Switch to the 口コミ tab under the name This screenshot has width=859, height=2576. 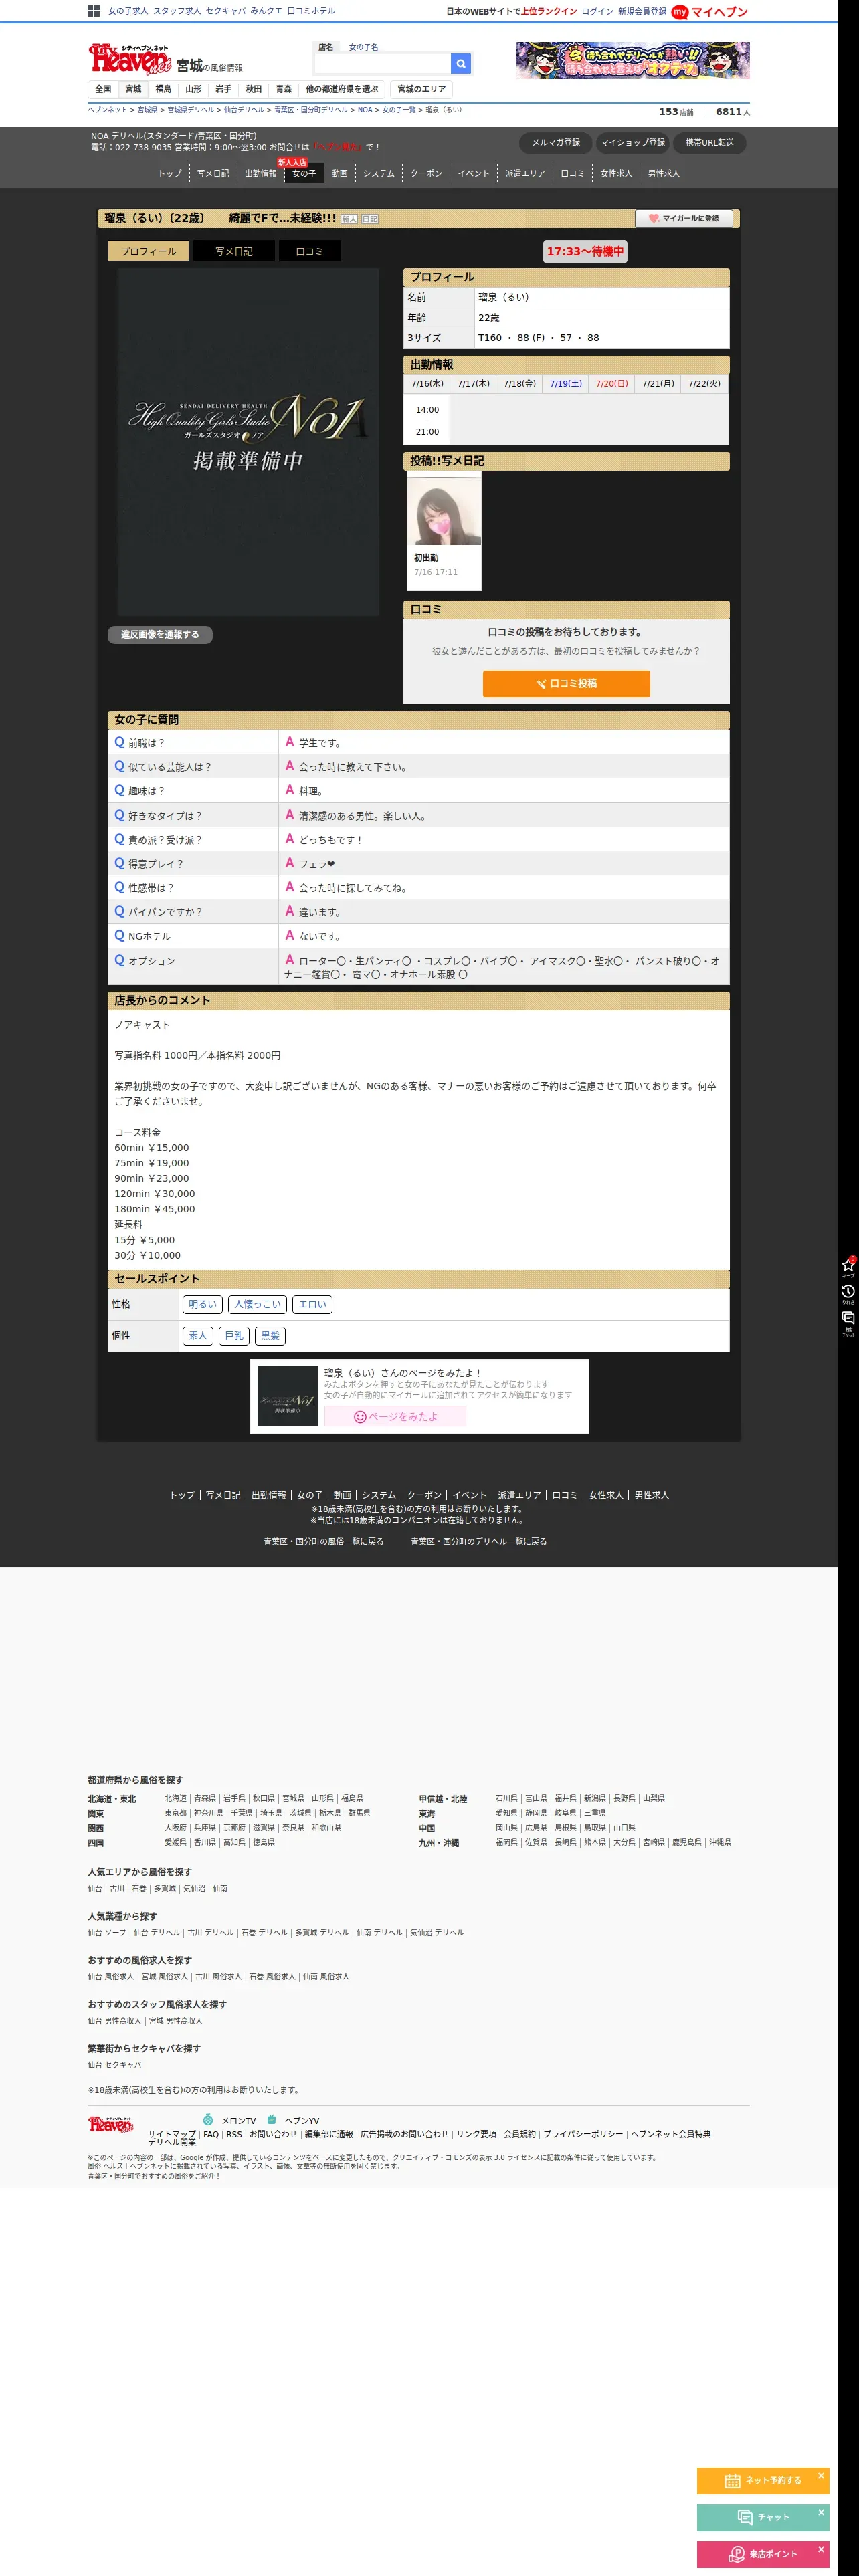pos(309,251)
